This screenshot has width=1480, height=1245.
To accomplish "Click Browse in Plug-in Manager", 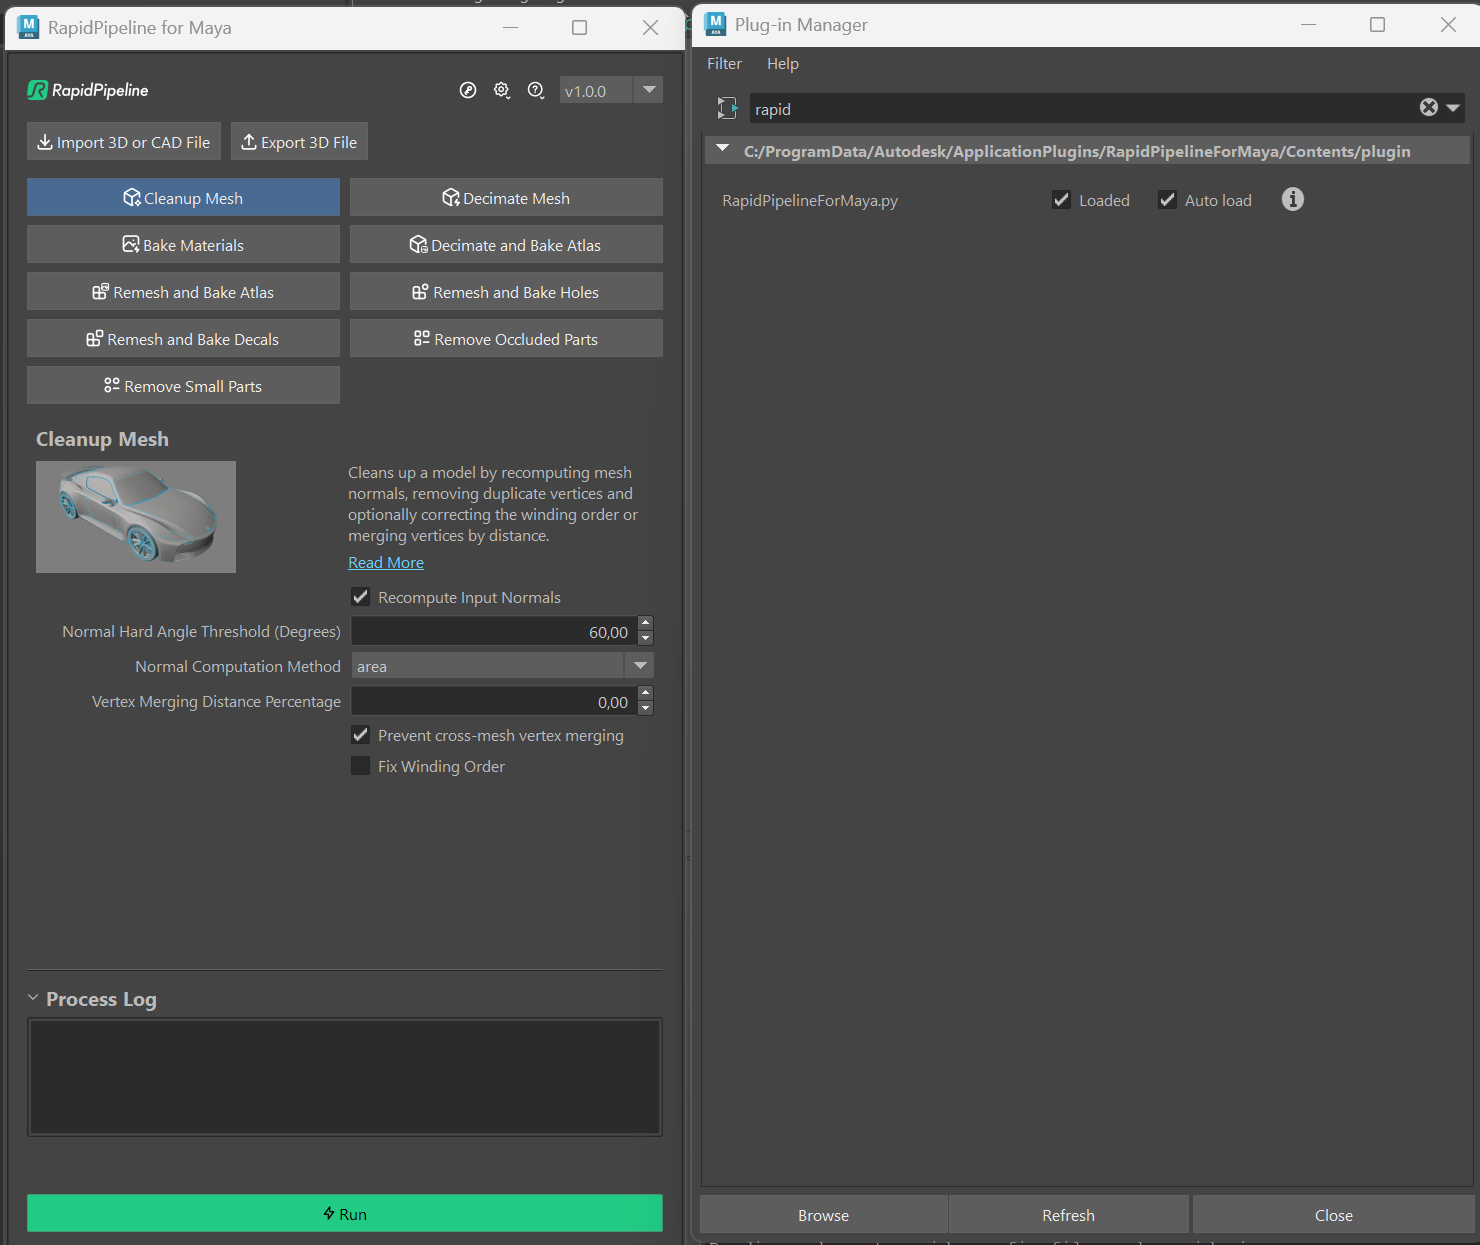I will coord(824,1215).
